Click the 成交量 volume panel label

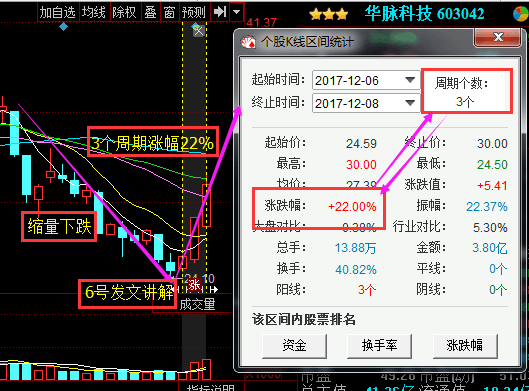(x=197, y=304)
